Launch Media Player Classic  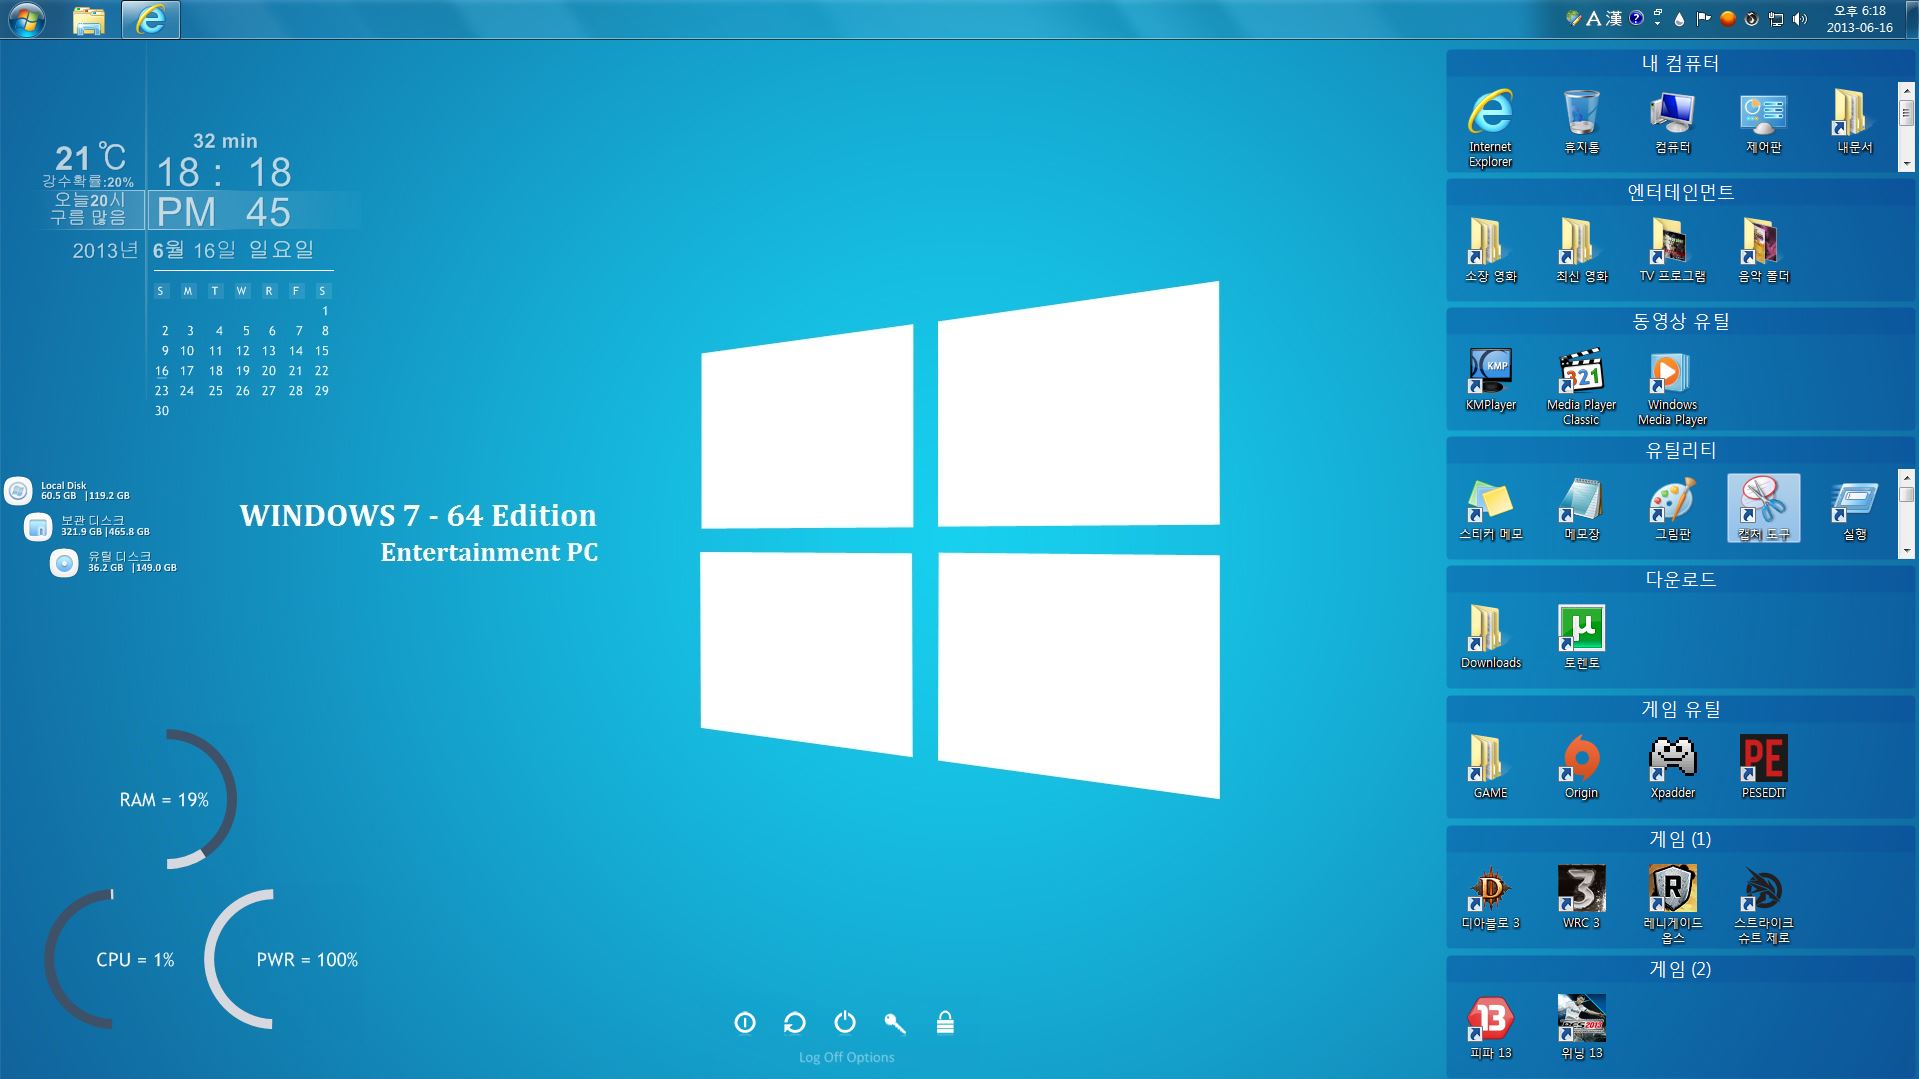(1581, 387)
